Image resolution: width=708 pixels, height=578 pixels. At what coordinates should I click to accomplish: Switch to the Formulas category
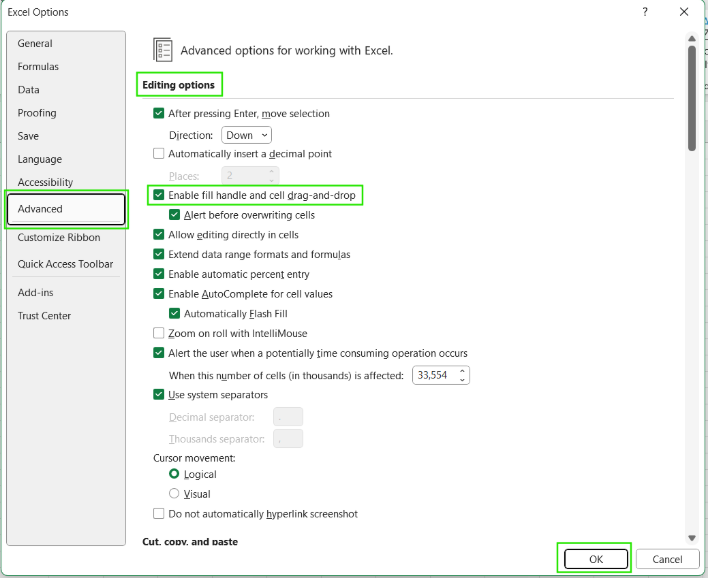(x=38, y=67)
